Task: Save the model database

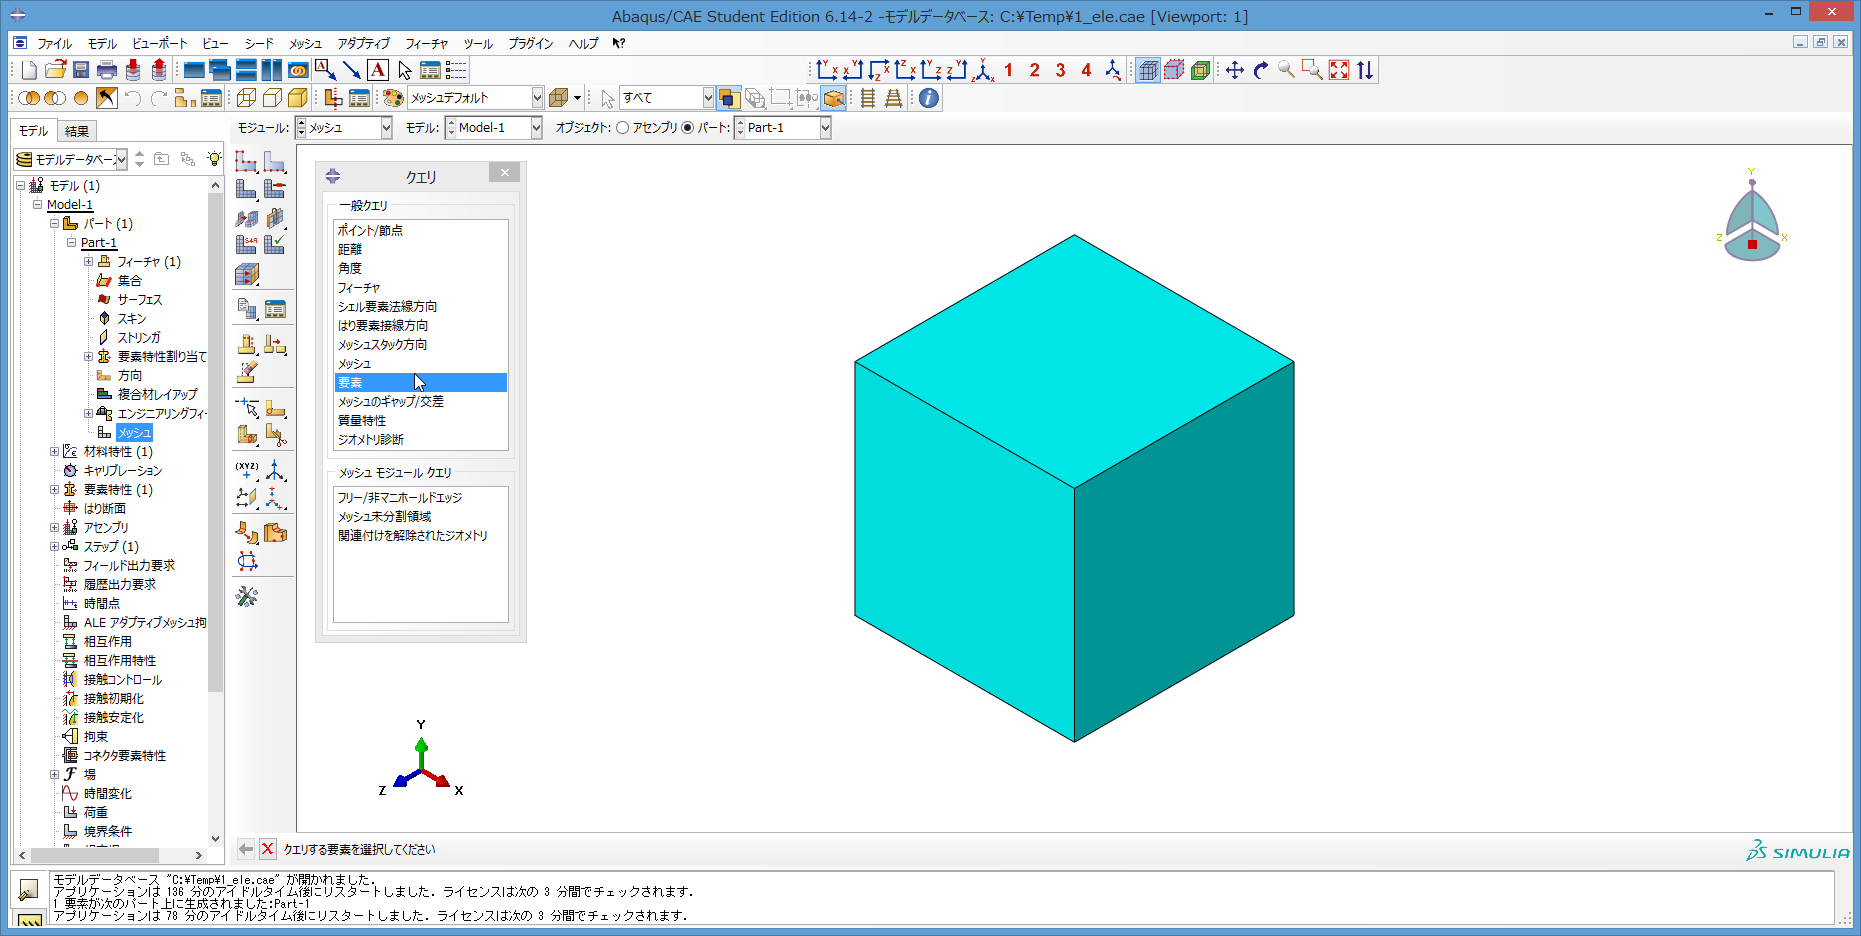Action: pyautogui.click(x=81, y=70)
